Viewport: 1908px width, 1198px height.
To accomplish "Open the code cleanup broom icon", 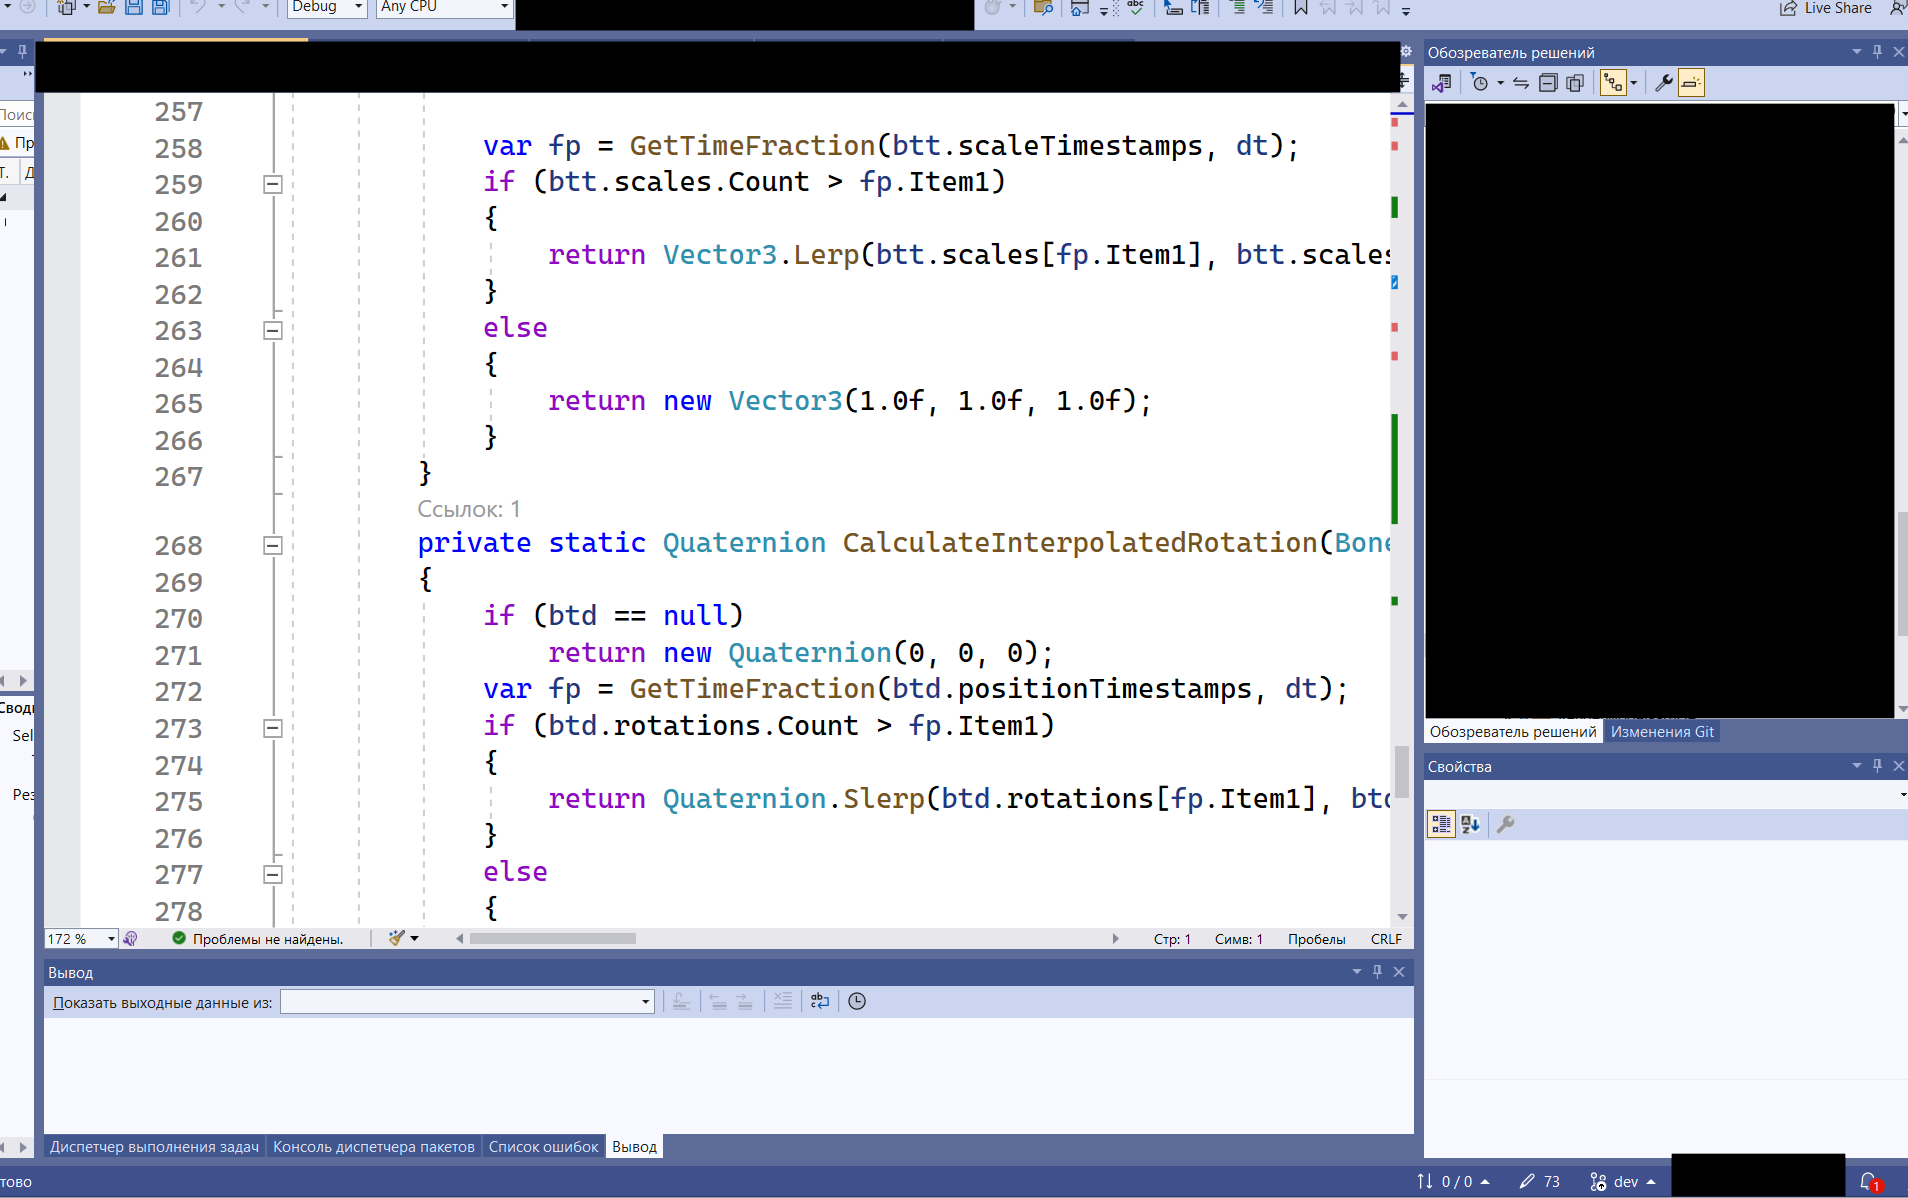I will pyautogui.click(x=397, y=938).
